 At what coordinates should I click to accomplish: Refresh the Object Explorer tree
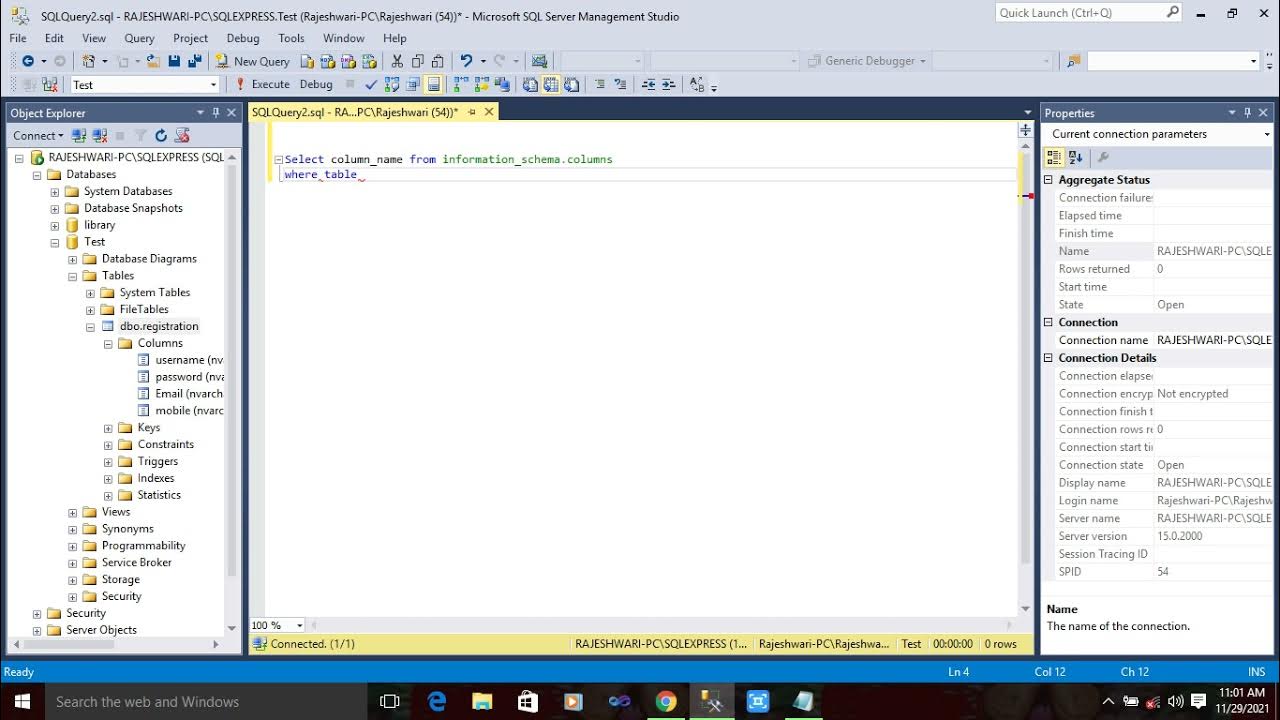161,135
